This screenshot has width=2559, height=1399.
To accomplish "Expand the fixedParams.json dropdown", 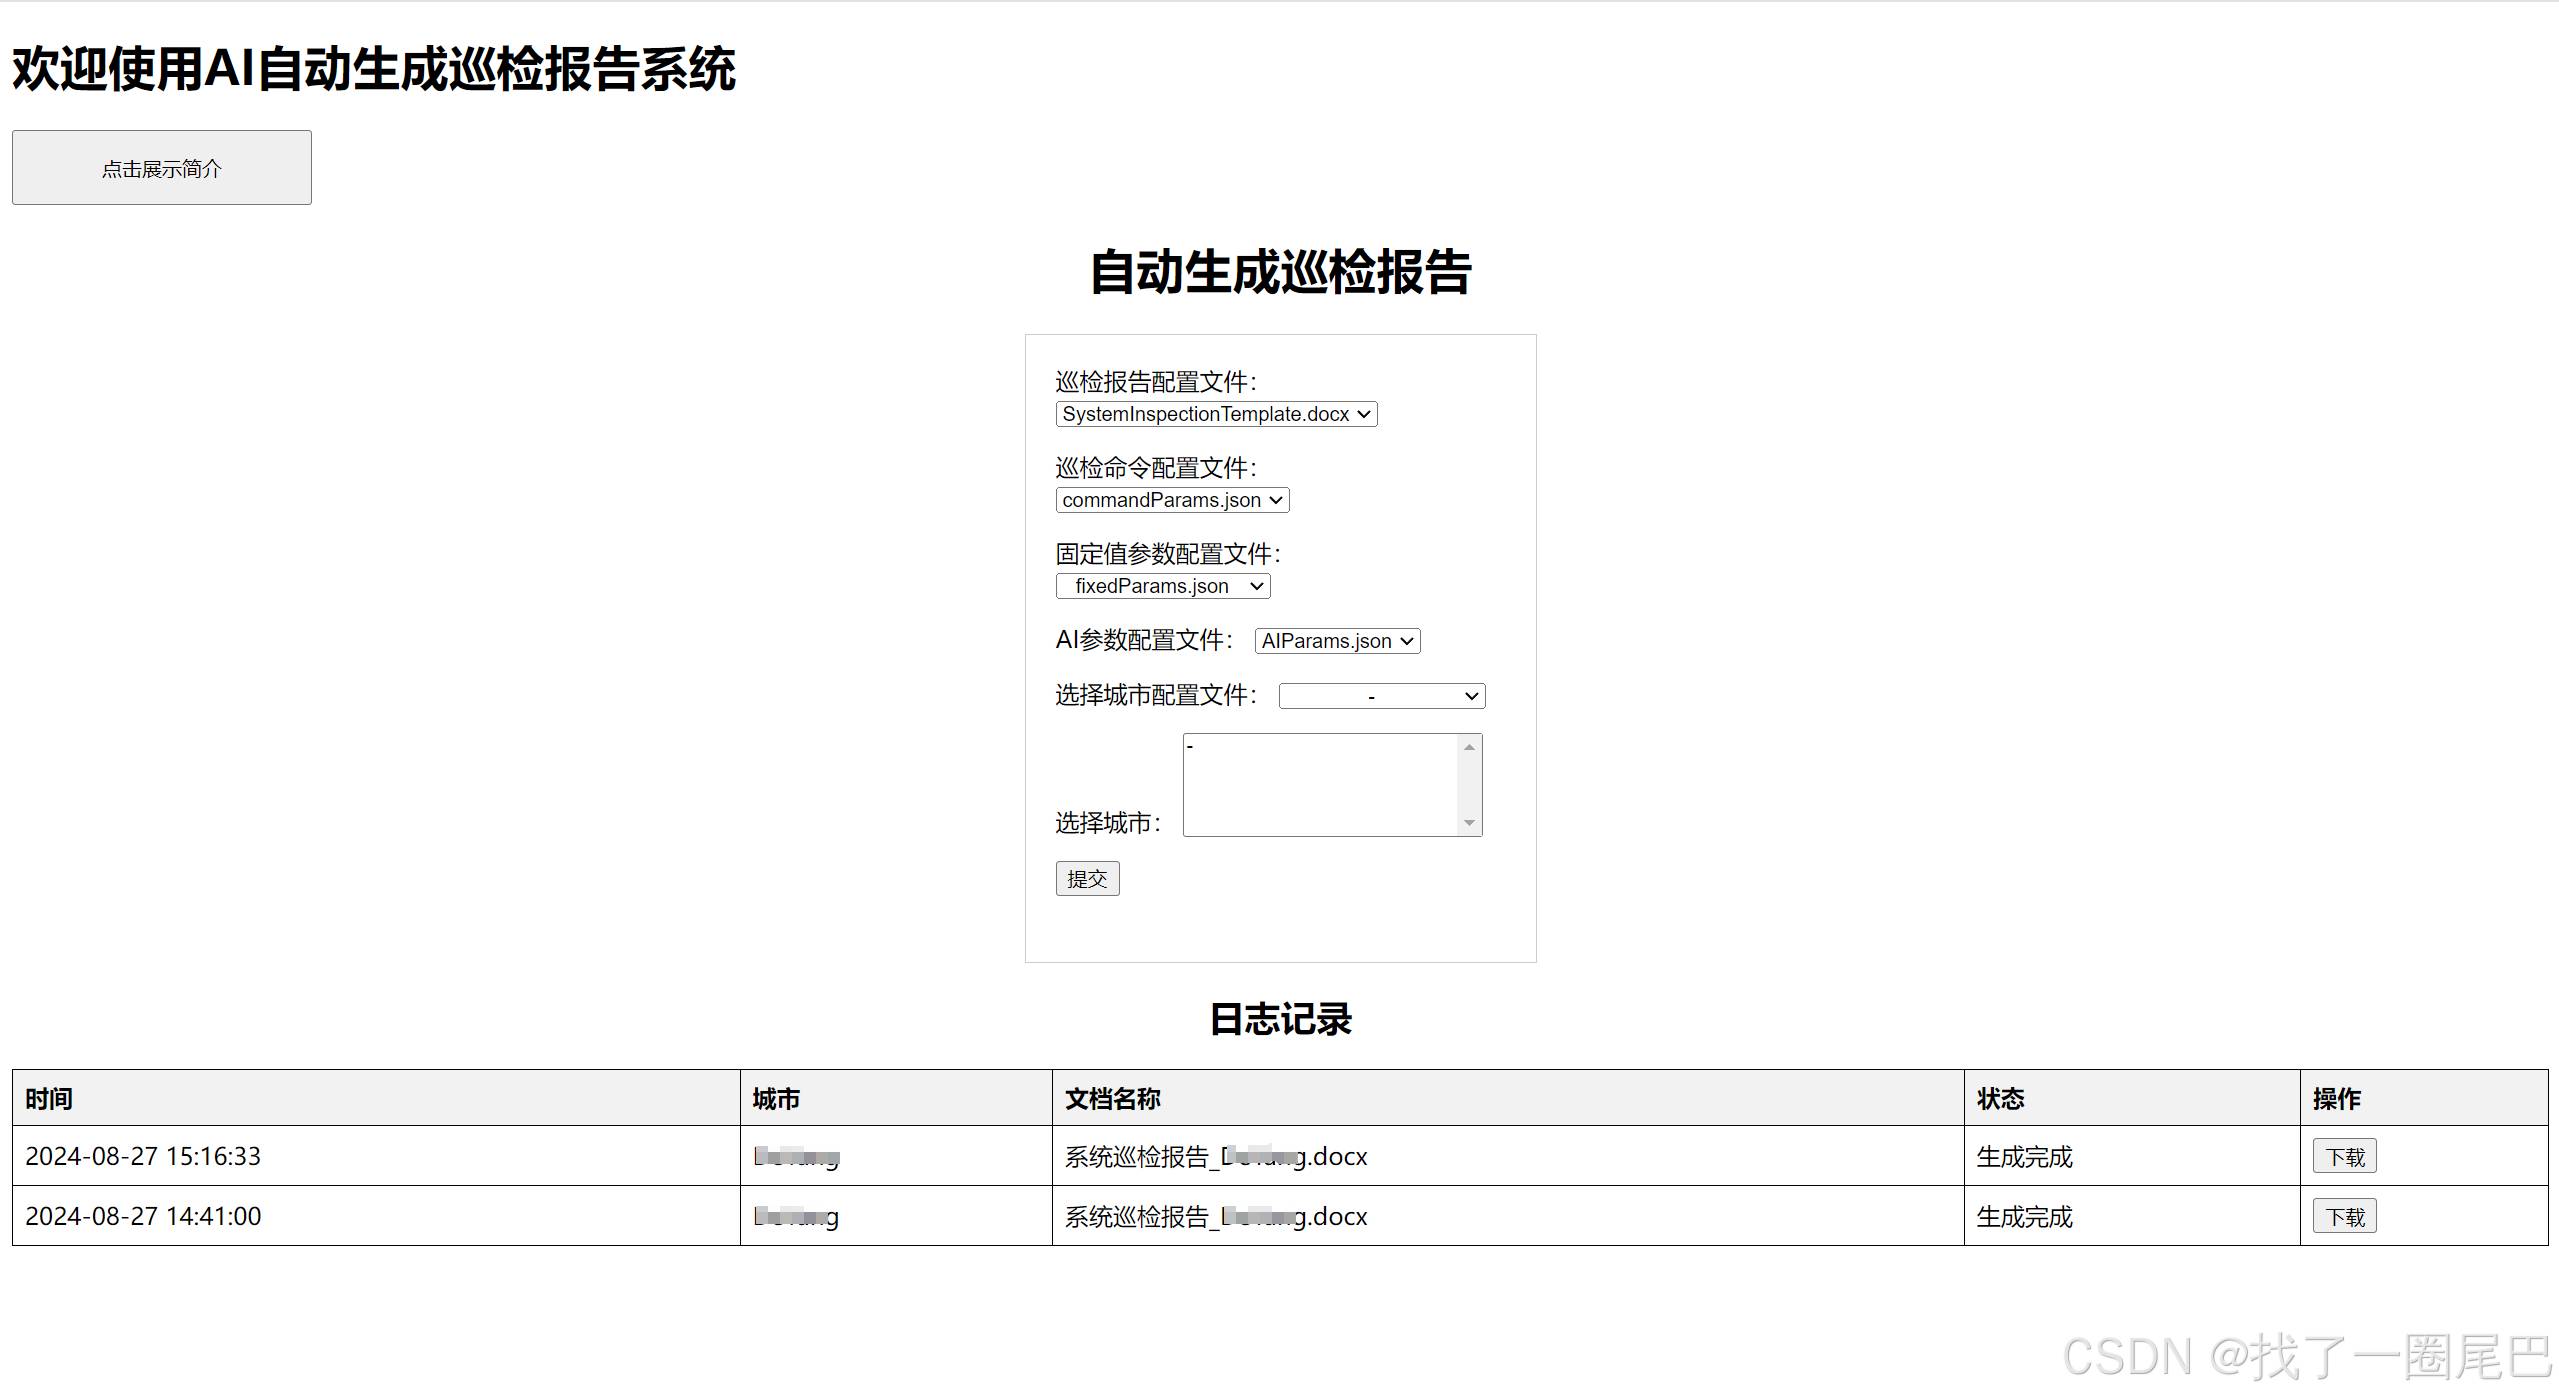I will [x=1163, y=586].
